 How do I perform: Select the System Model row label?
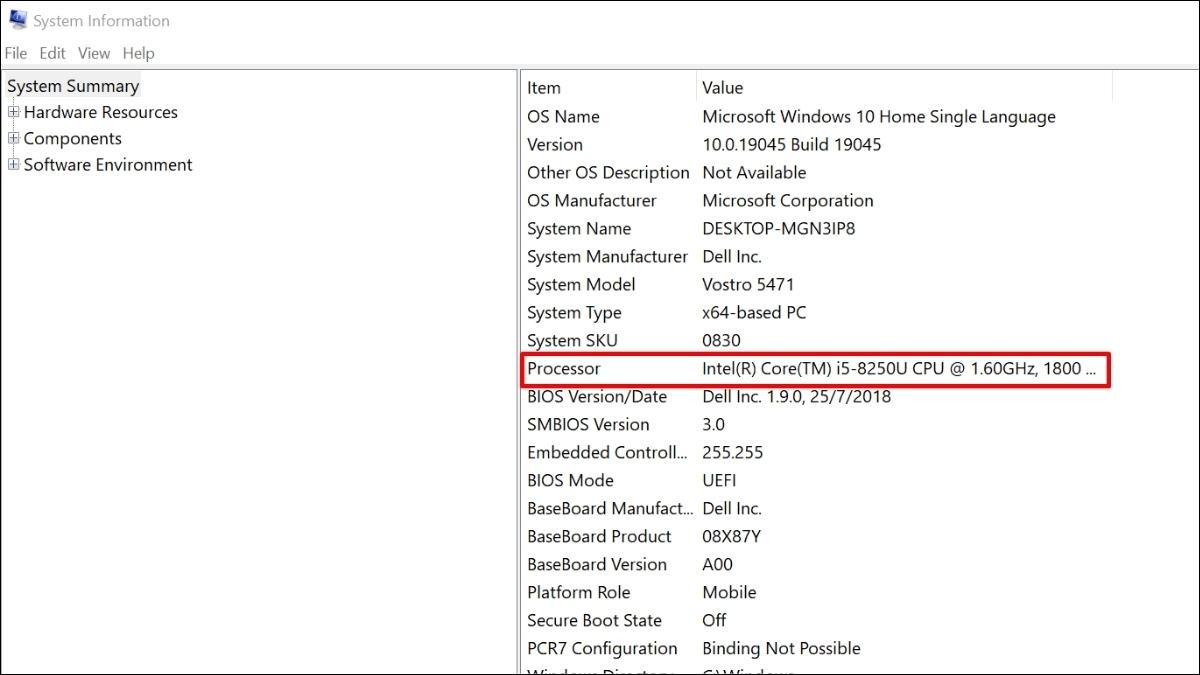(x=581, y=285)
